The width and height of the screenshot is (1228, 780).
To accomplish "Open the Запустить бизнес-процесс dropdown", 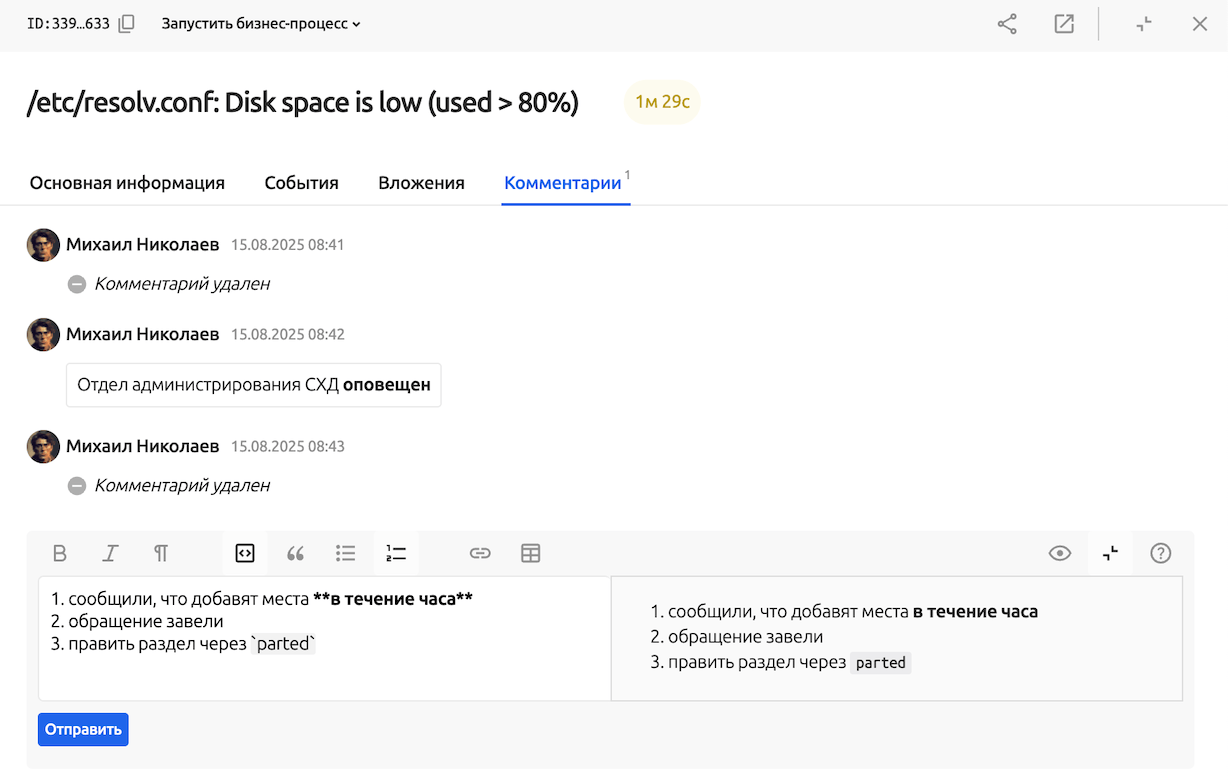I will [x=260, y=23].
